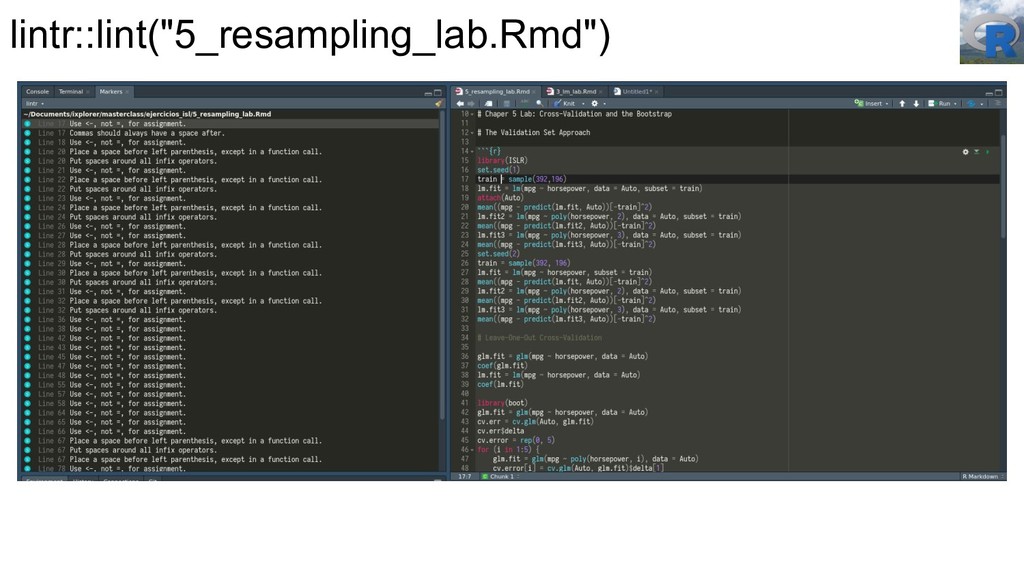Minimize the source editor pane
Screen dimensions: 1024x576
pos(989,93)
